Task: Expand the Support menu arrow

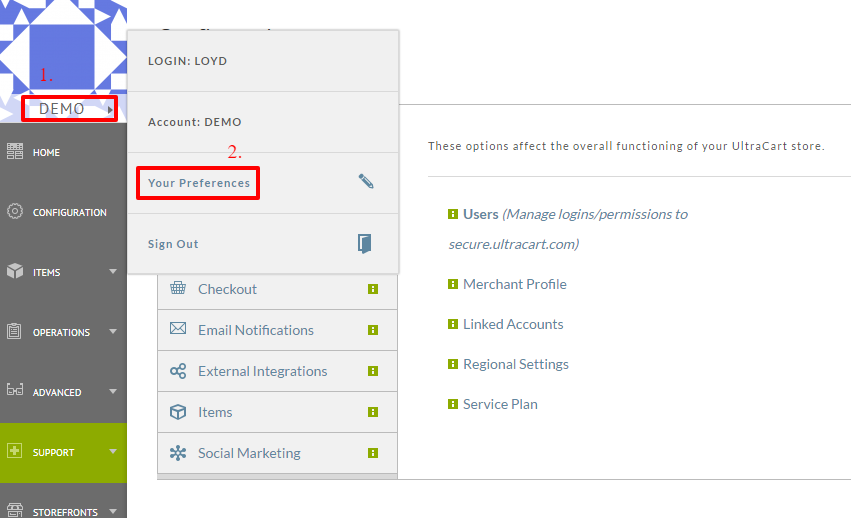Action: click(x=113, y=451)
